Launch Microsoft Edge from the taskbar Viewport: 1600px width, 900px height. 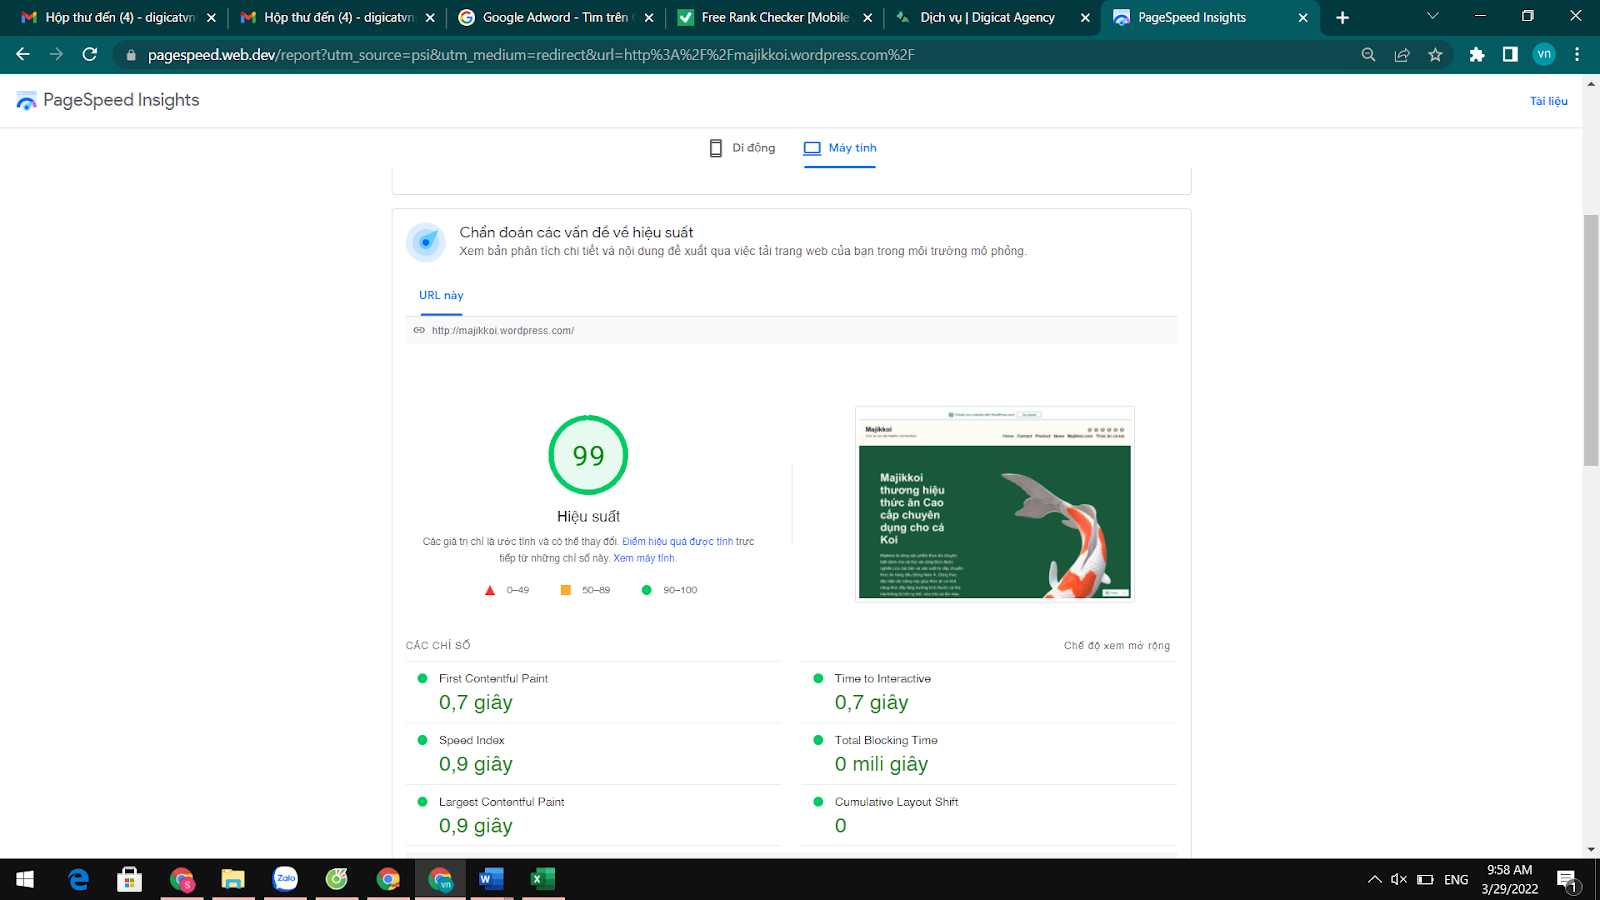78,879
